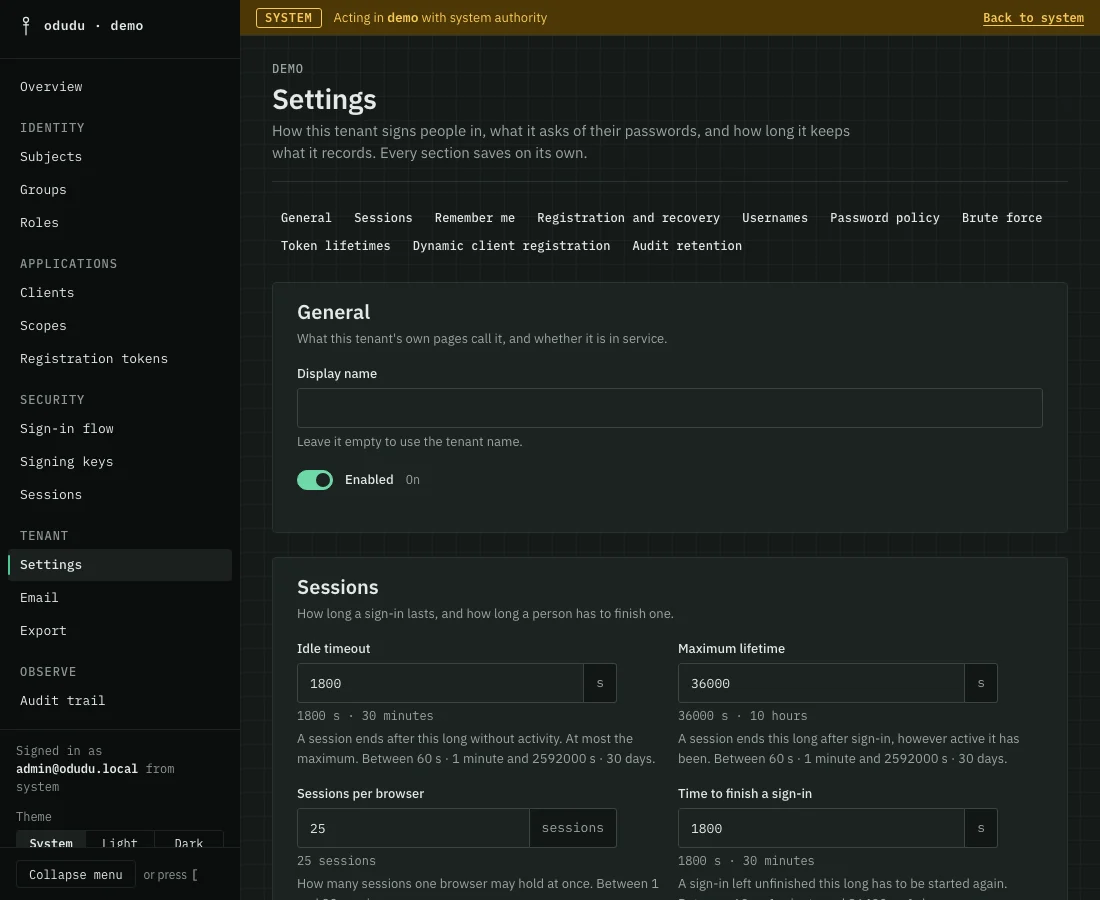Open the Roles page
Screen dimensions: 1100x900
[39, 222]
